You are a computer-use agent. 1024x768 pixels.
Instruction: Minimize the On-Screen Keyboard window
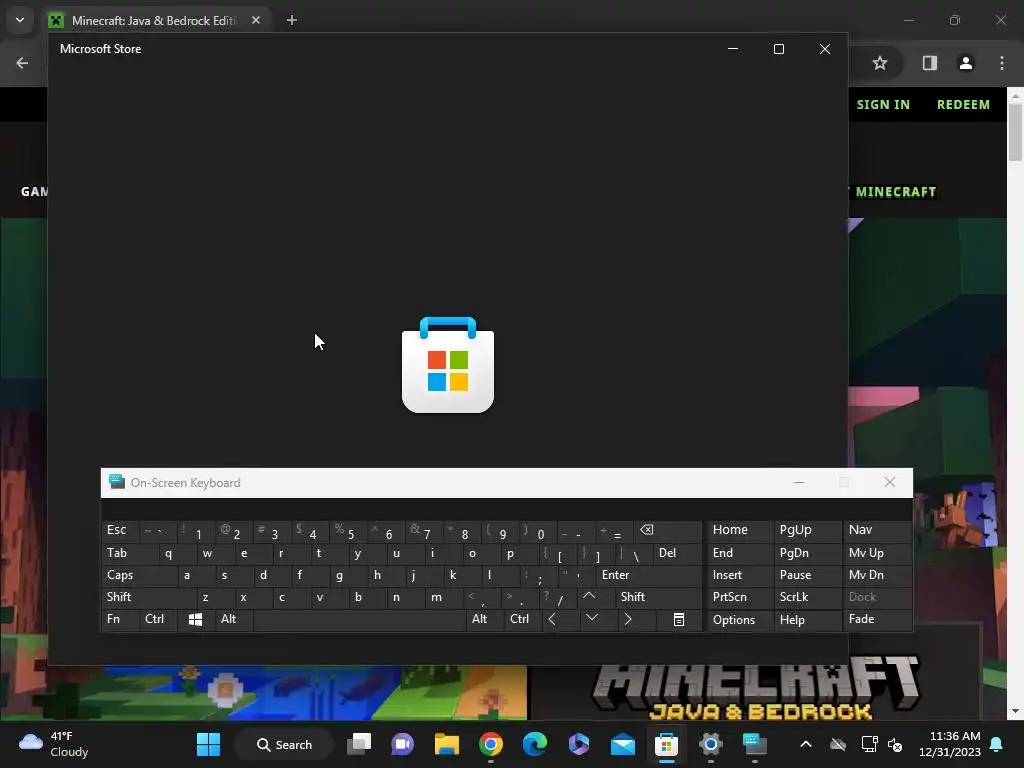799,482
